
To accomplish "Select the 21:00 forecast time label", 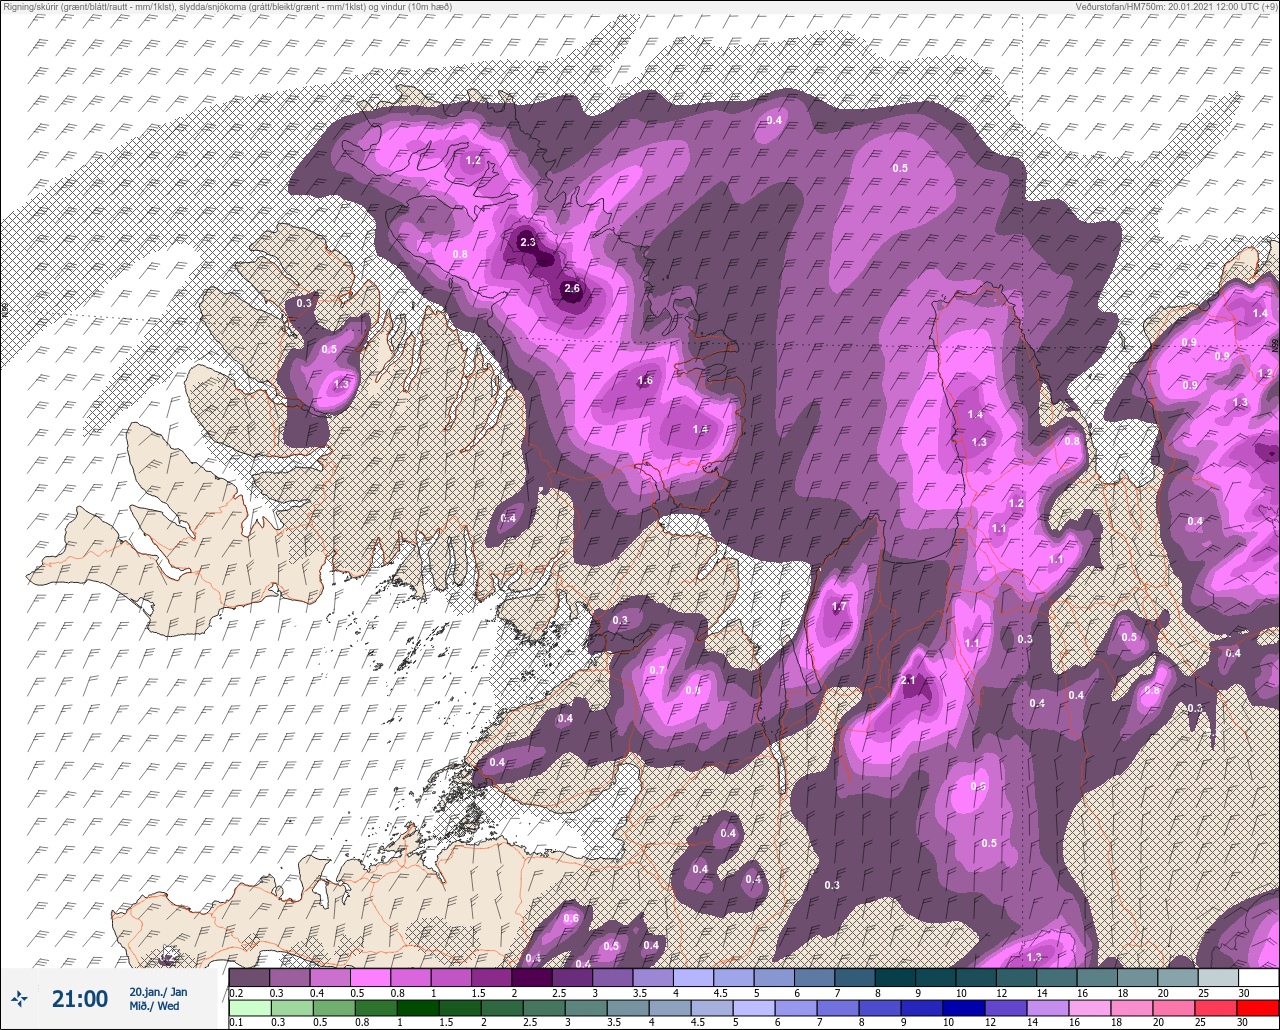I will pos(79,998).
